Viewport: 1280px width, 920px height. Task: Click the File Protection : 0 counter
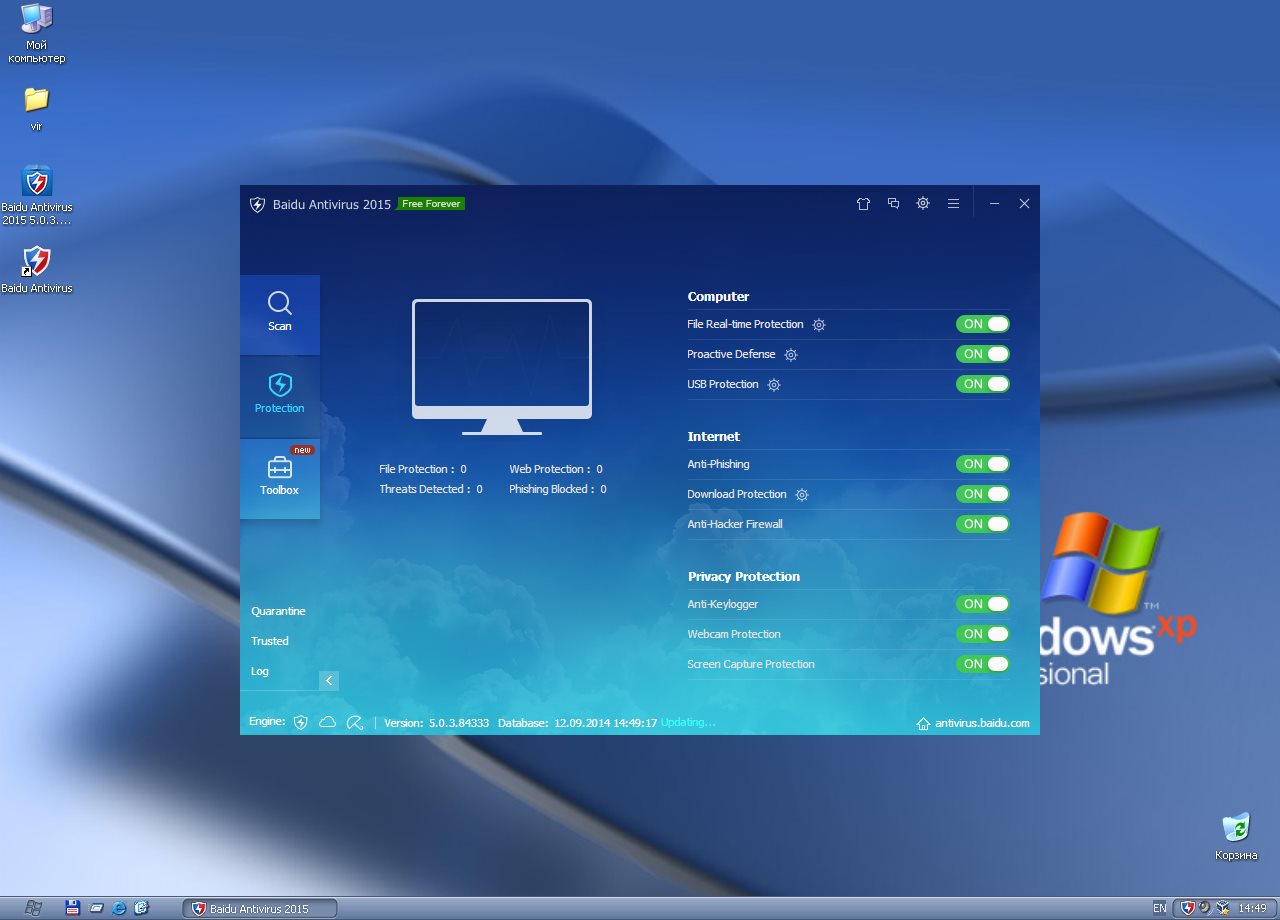[x=423, y=469]
